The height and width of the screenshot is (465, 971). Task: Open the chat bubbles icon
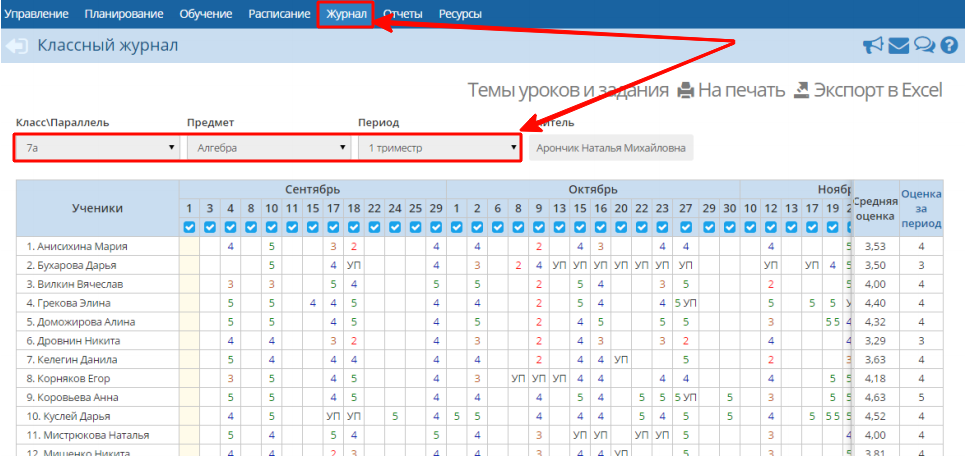923,45
